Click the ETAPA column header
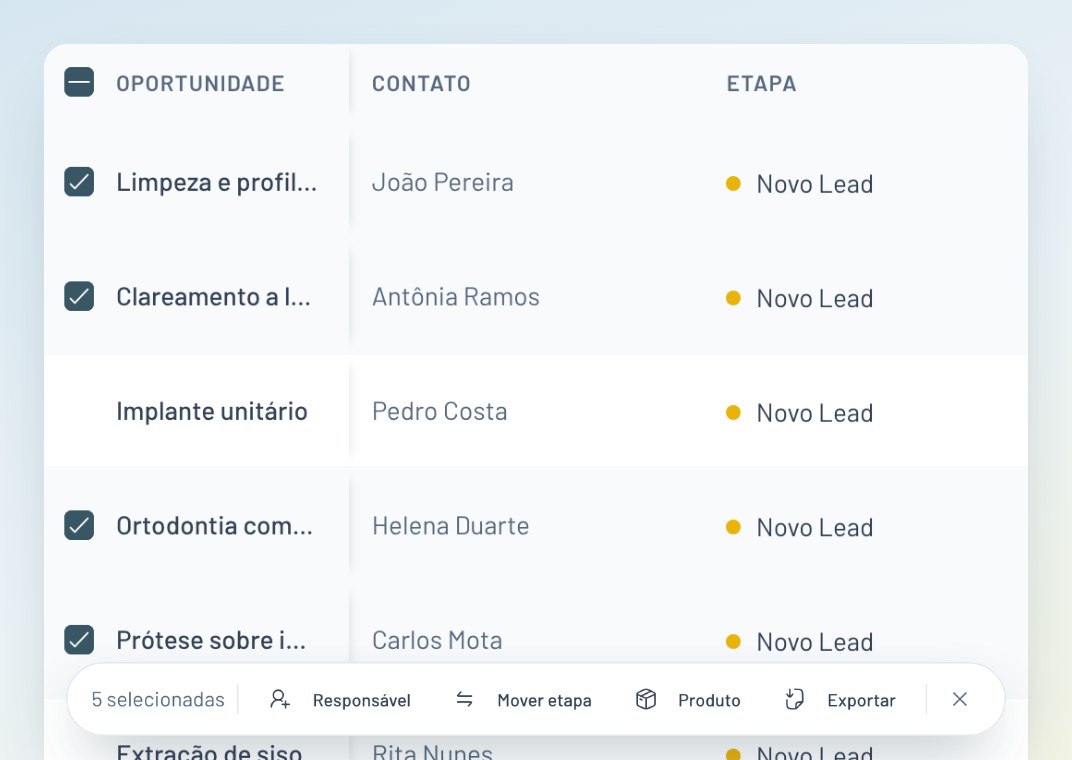The height and width of the screenshot is (760, 1072). [x=762, y=83]
